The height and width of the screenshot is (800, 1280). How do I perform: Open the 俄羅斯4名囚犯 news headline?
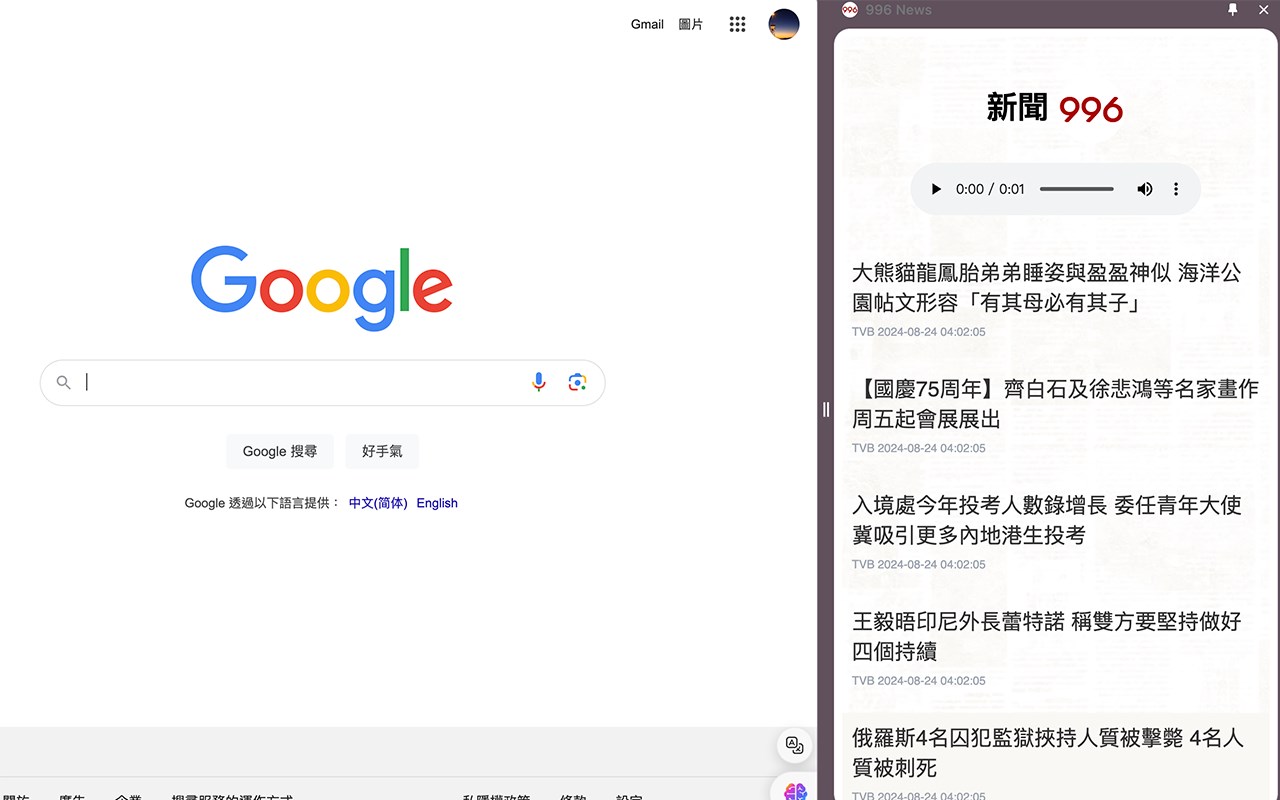(1047, 752)
